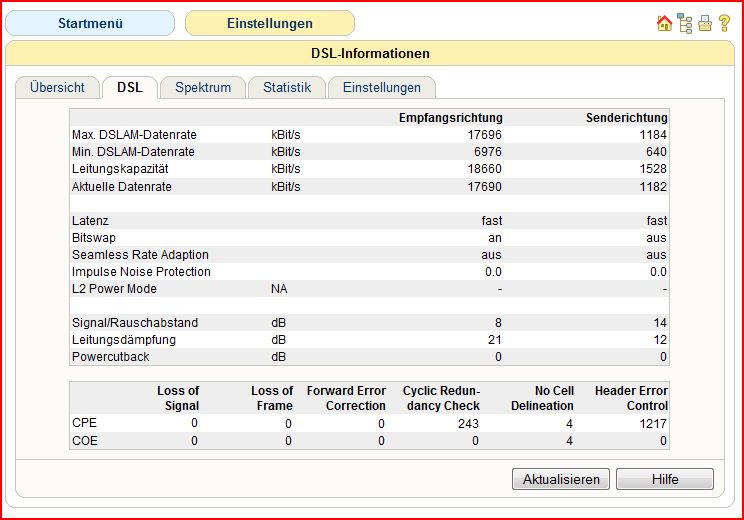Click the Impulse Noise Protection label
The image size is (744, 520).
[x=141, y=272]
